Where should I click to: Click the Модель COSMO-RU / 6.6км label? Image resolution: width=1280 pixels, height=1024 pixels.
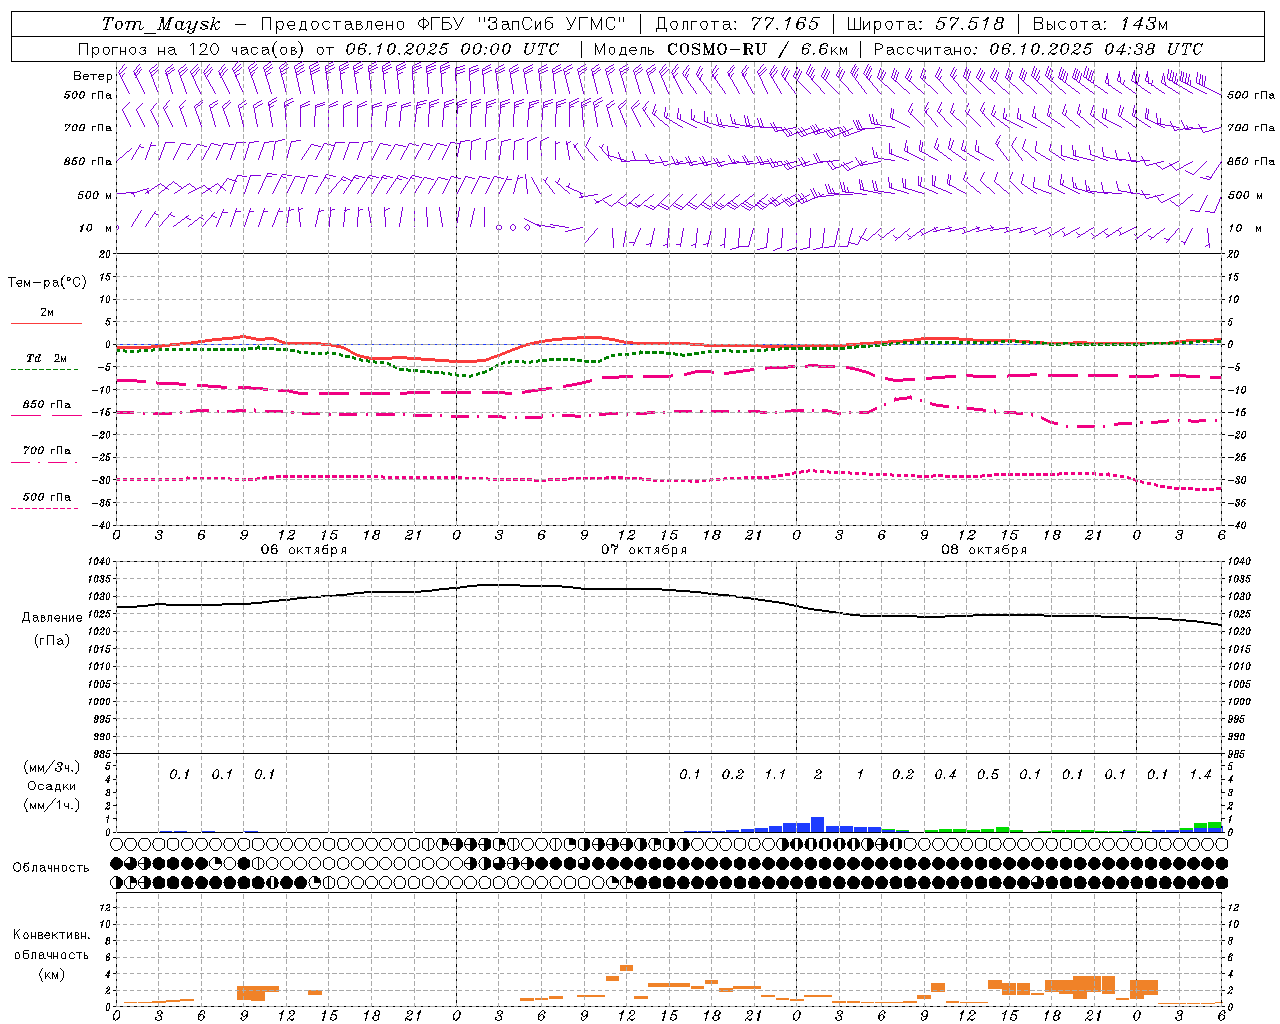coord(720,49)
